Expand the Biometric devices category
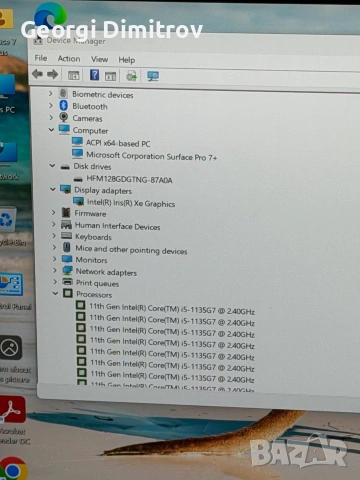This screenshot has width=360, height=480. tap(51, 94)
